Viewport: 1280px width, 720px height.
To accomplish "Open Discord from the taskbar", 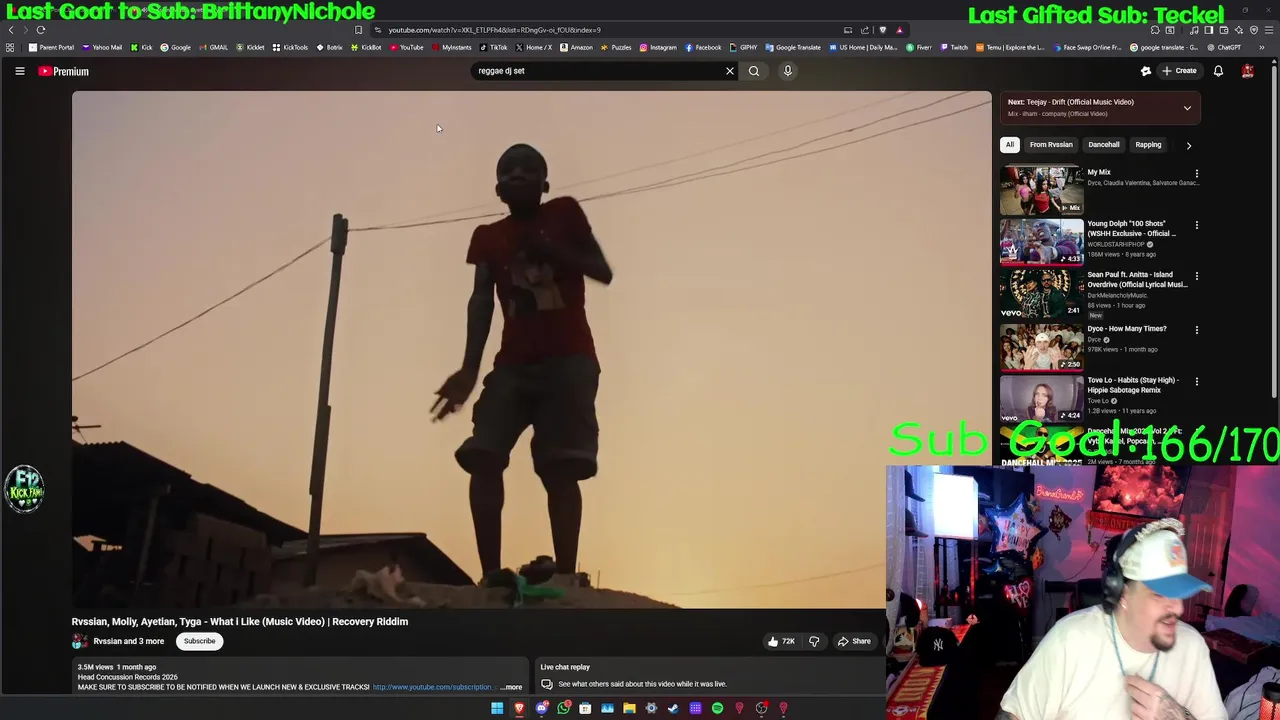I will [541, 708].
